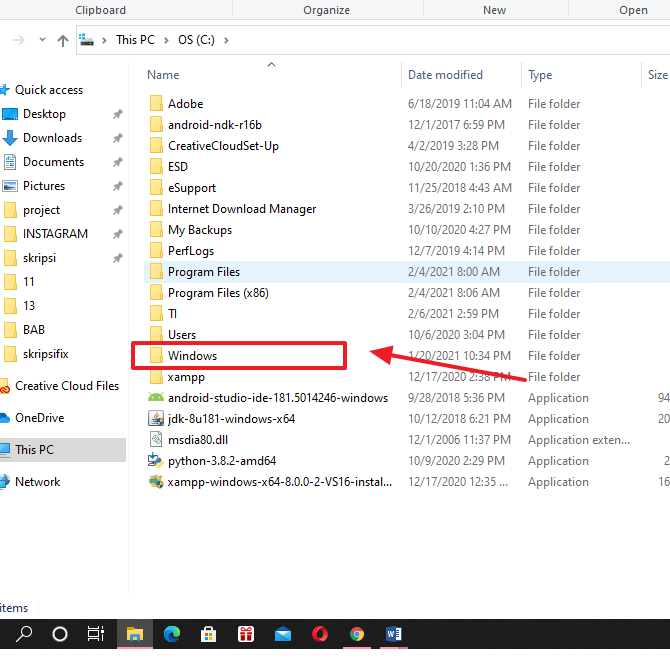
Task: Open Microsoft Store from taskbar
Action: click(209, 634)
